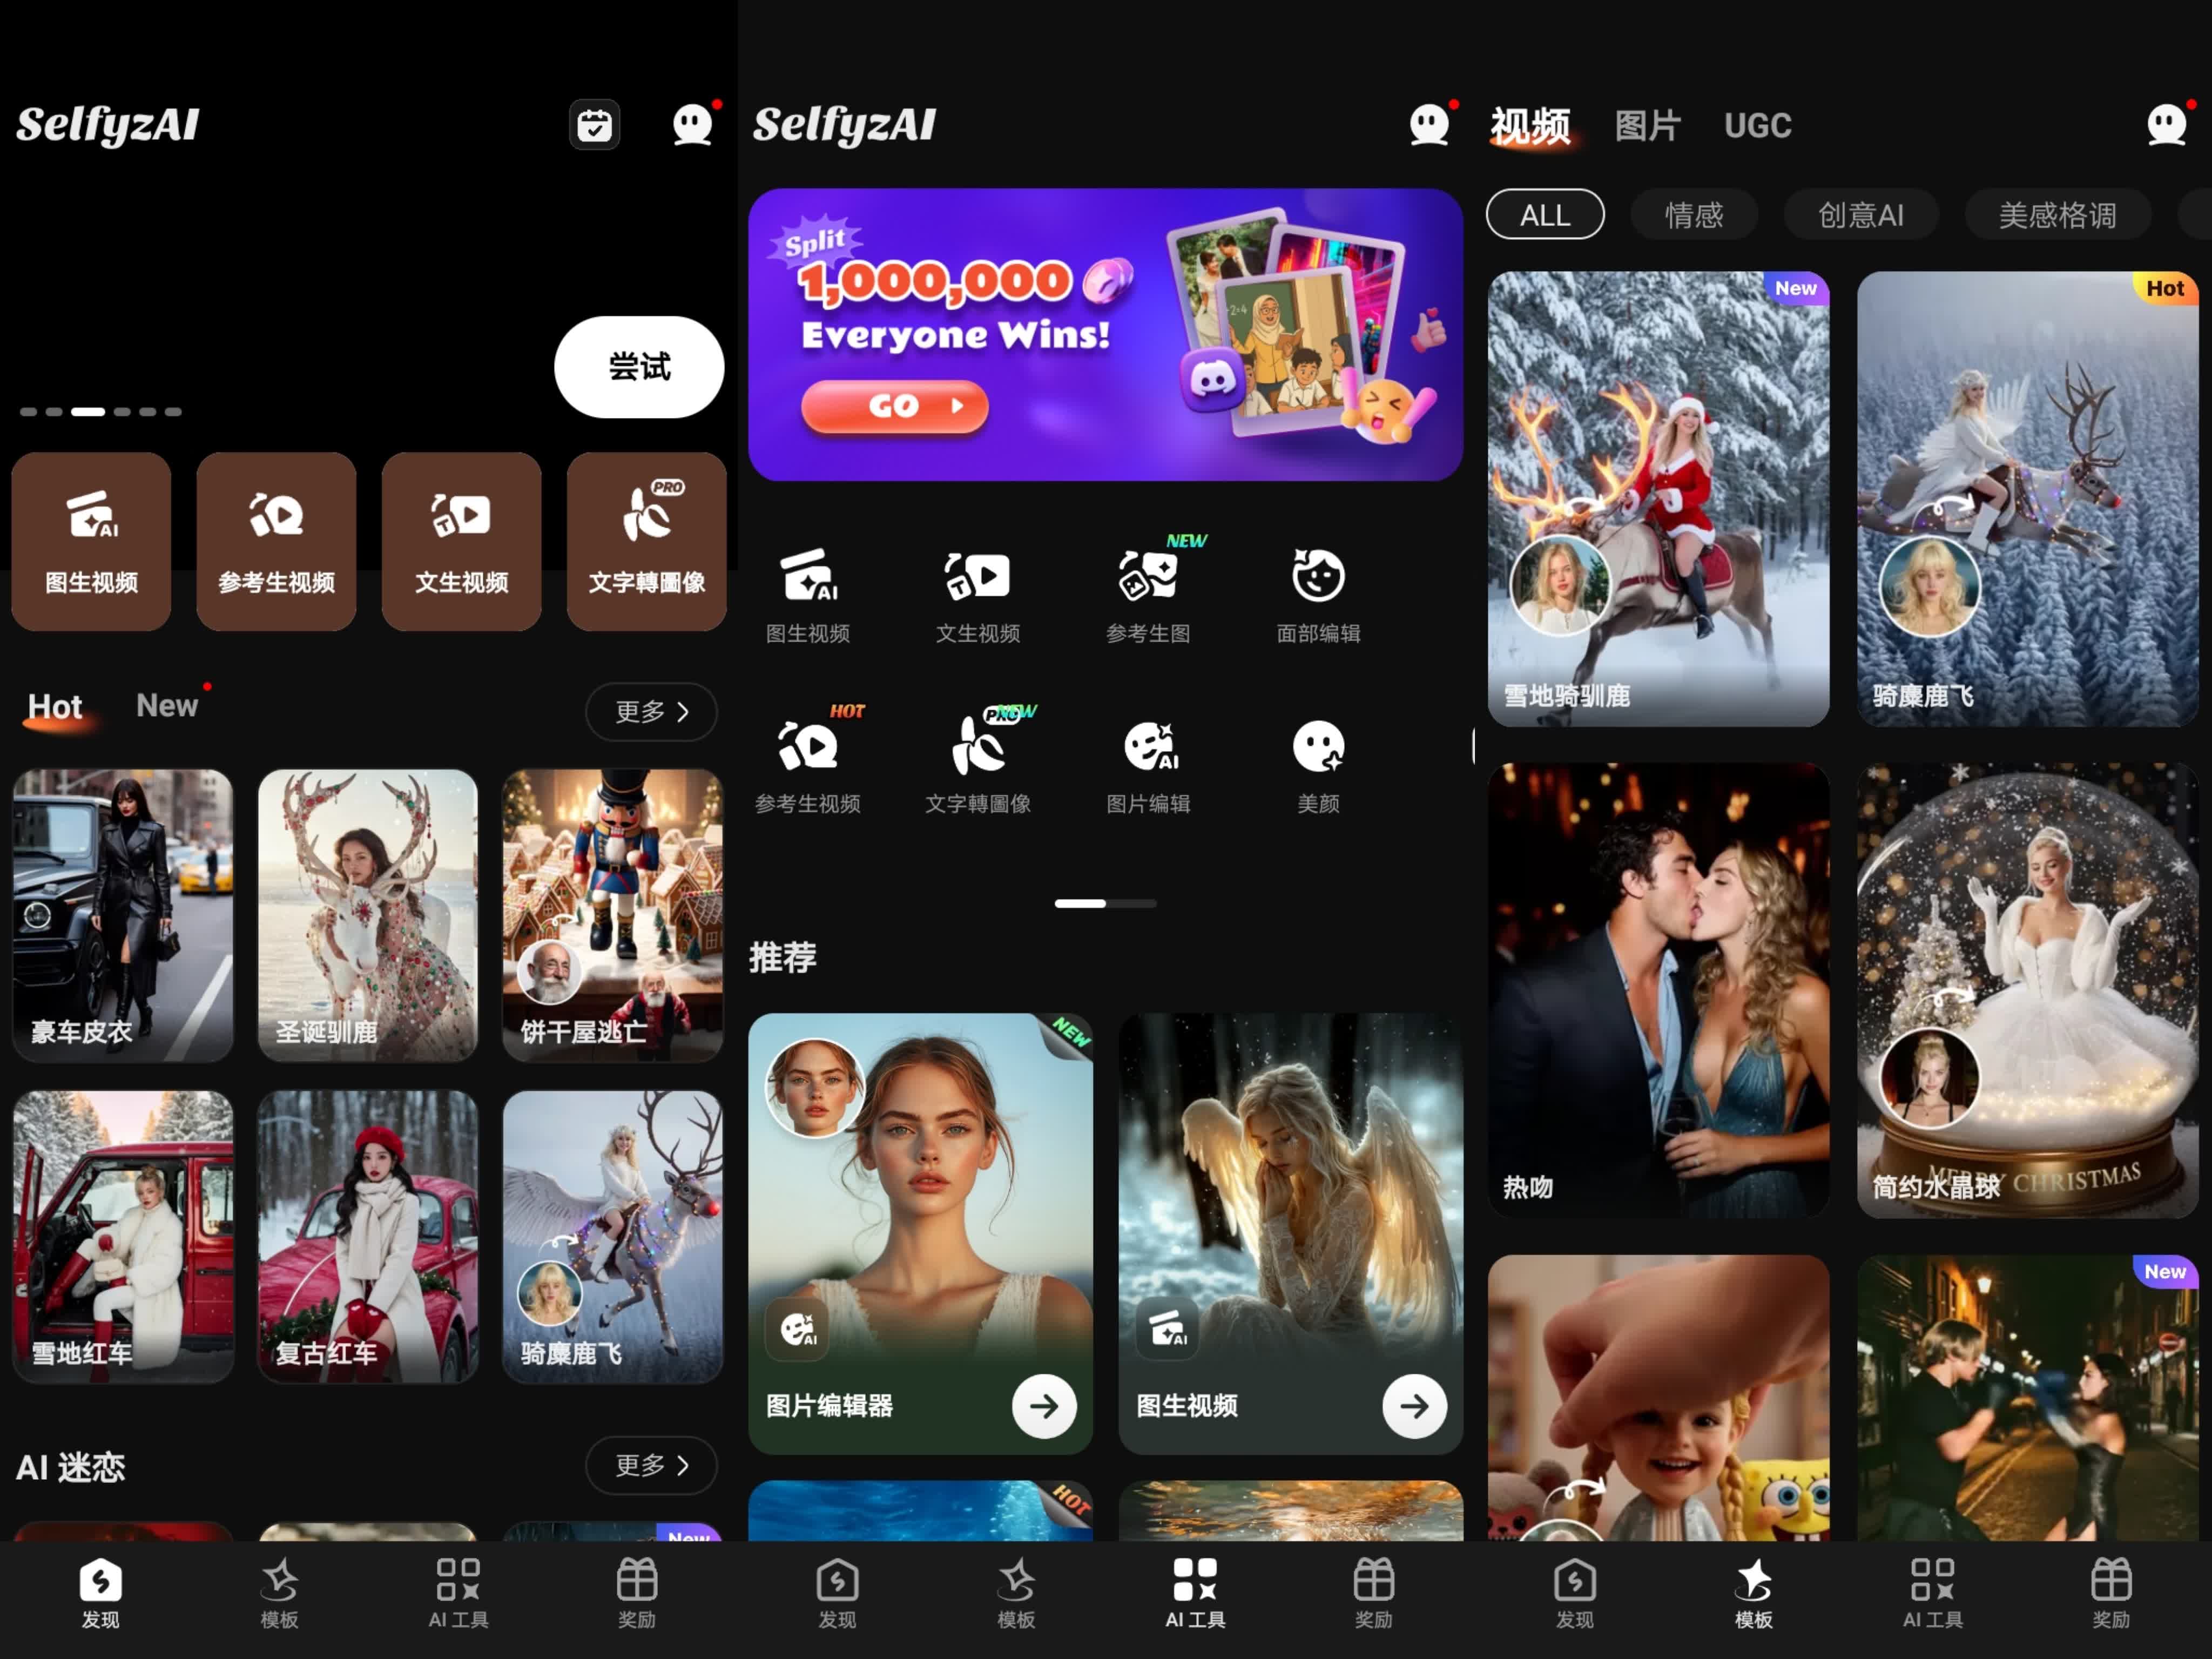Open the arrow on the 图片编辑器 card
This screenshot has height=1659, width=2212.
tap(1043, 1406)
